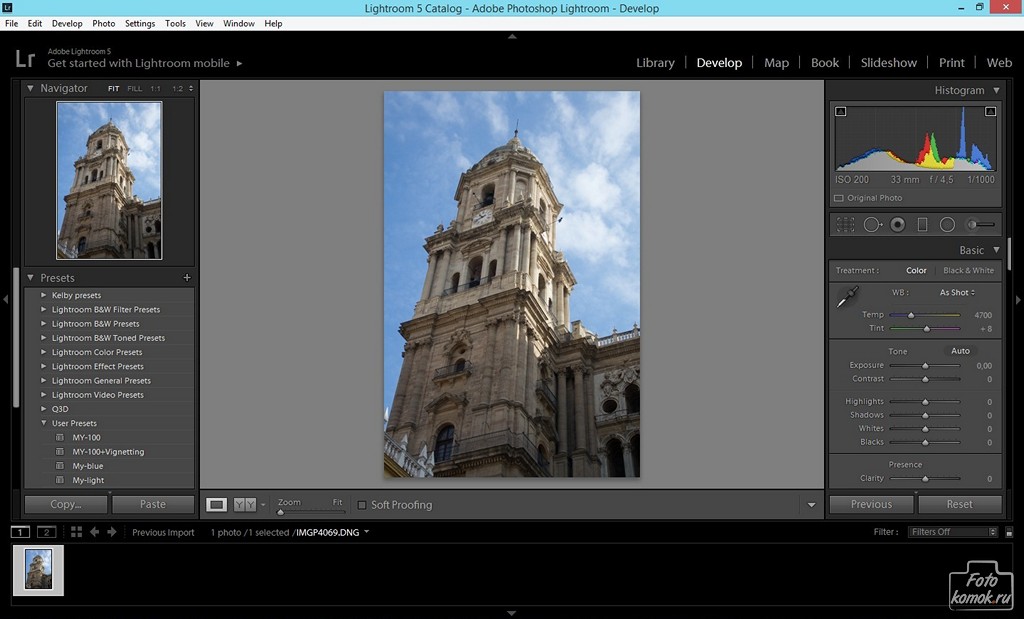Open the Photo menu
The image size is (1024, 619).
pos(103,23)
